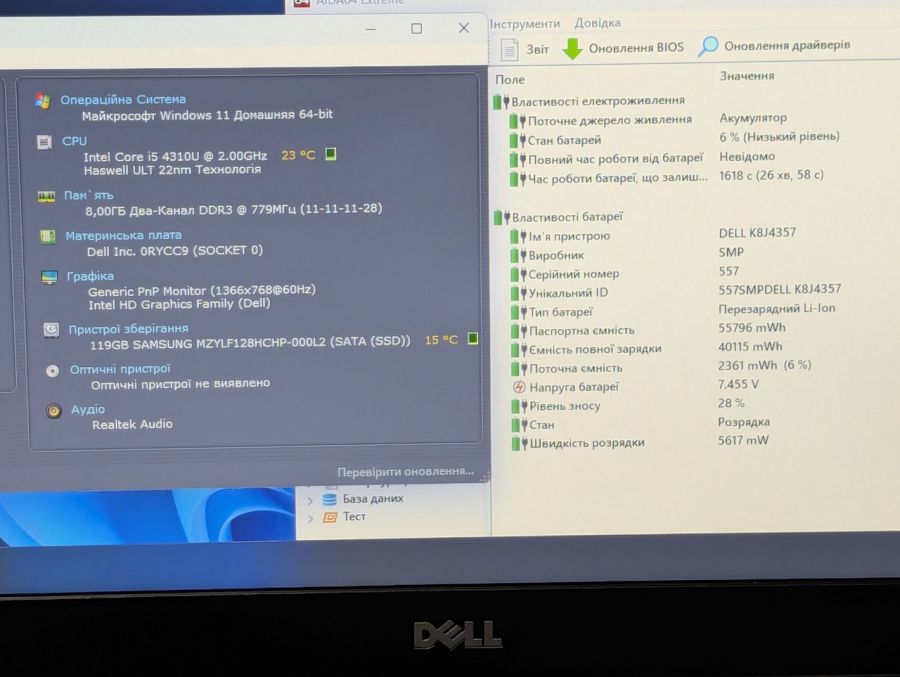Click the RAM module icon beside Пам'ять
Screen dimensions: 900x677
coord(46,197)
